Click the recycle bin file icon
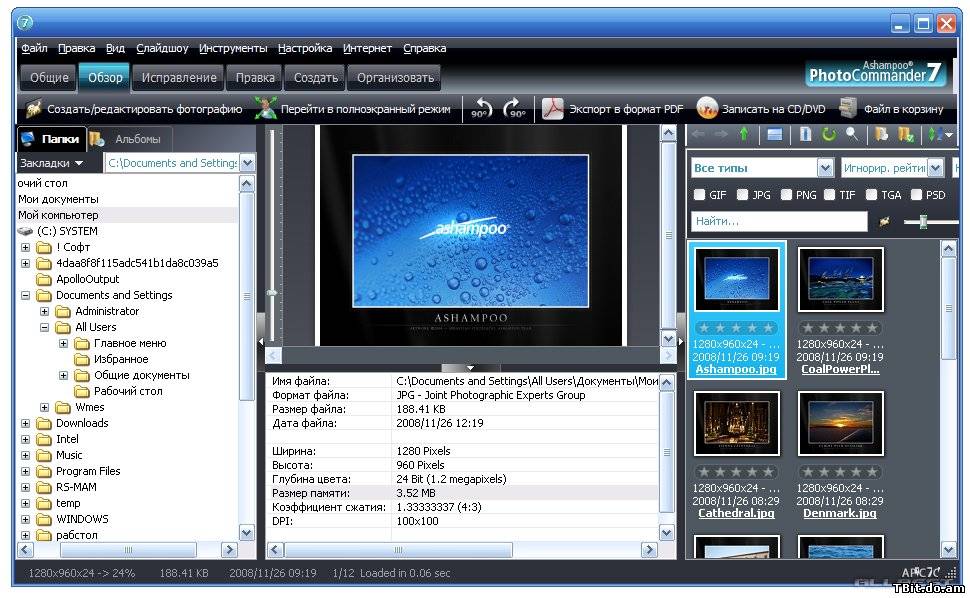The height and width of the screenshot is (598, 970). point(848,109)
